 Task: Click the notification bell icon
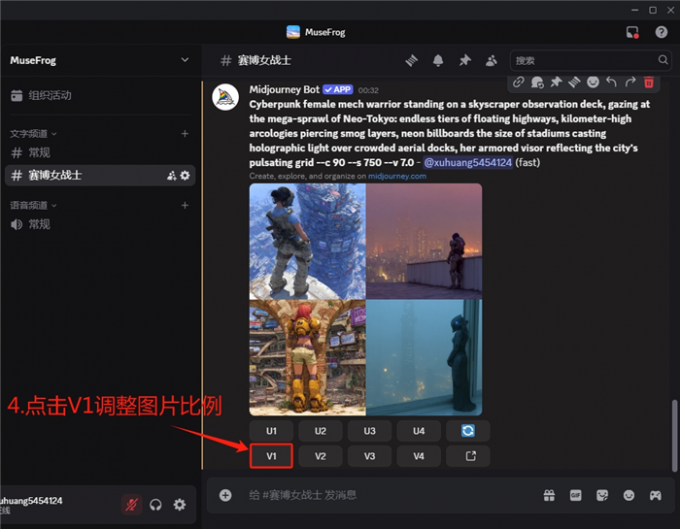pos(438,60)
